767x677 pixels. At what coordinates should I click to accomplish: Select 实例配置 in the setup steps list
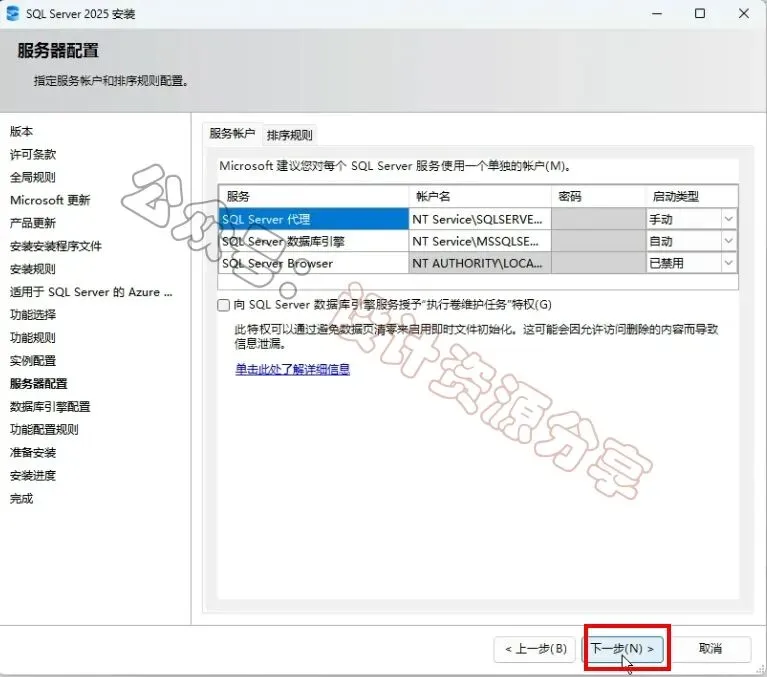(x=33, y=361)
